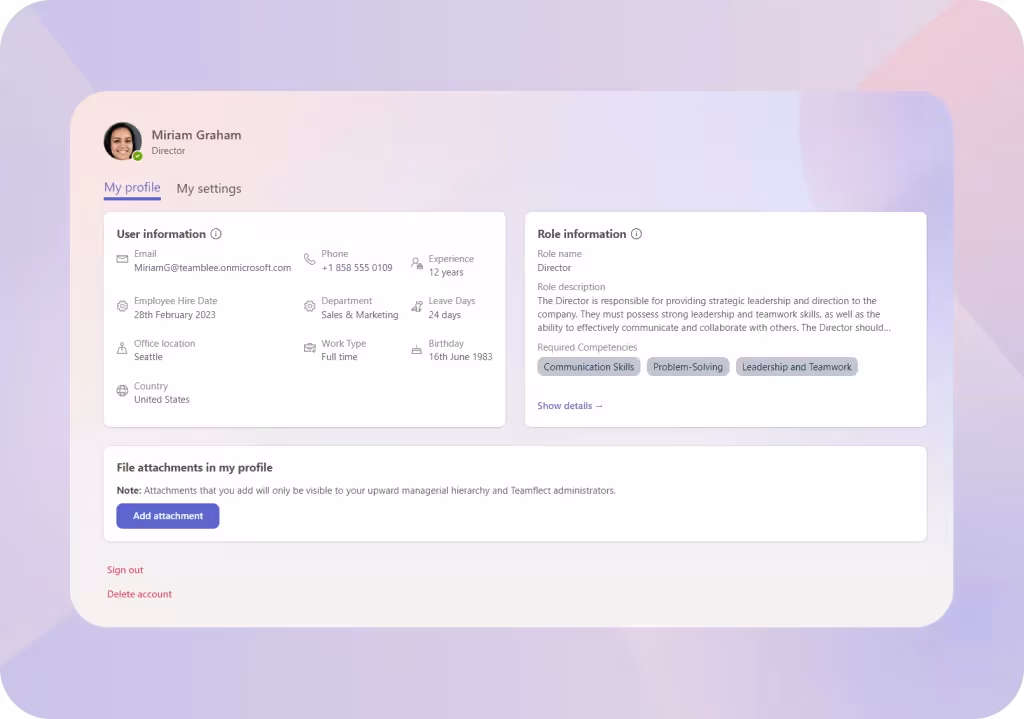
Task: Click the Full time work type value
Action: tap(340, 357)
